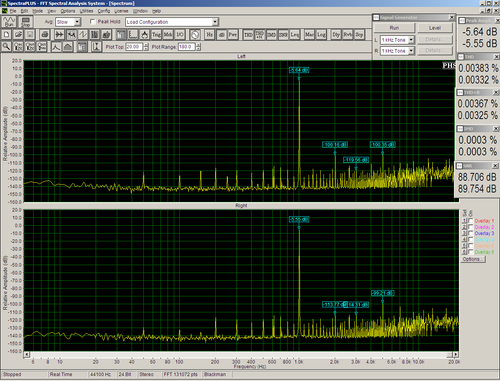
Task: Click the Overlay 1 set icon
Action: [465, 221]
